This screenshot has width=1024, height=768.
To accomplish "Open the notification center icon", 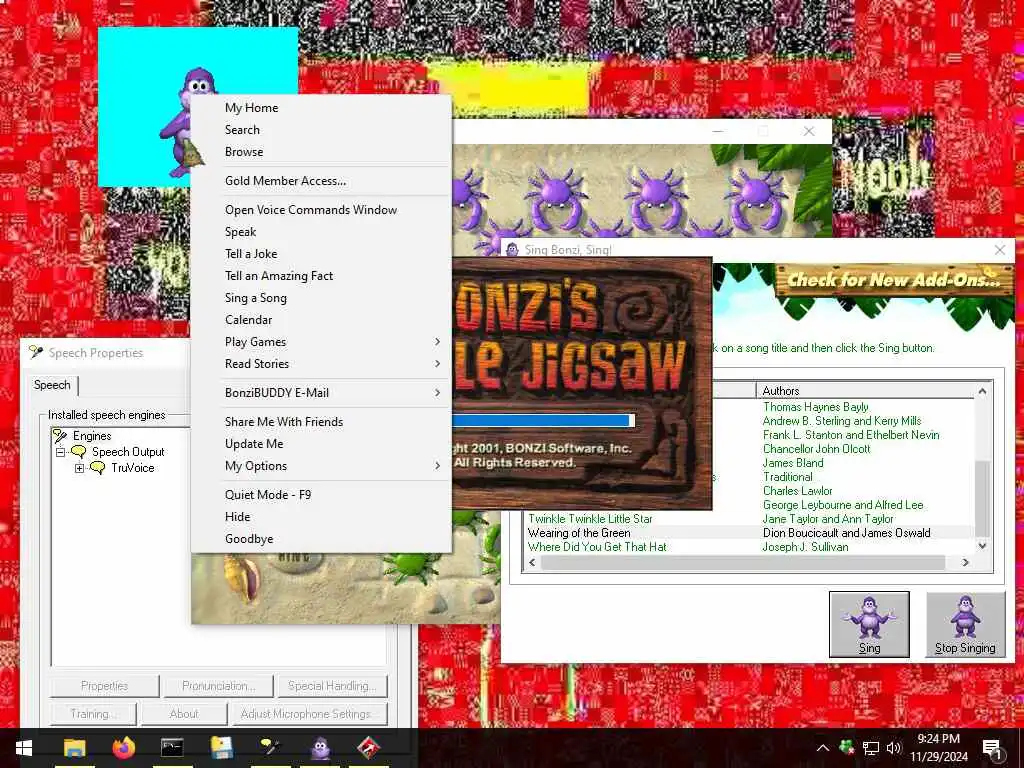I will [x=992, y=748].
